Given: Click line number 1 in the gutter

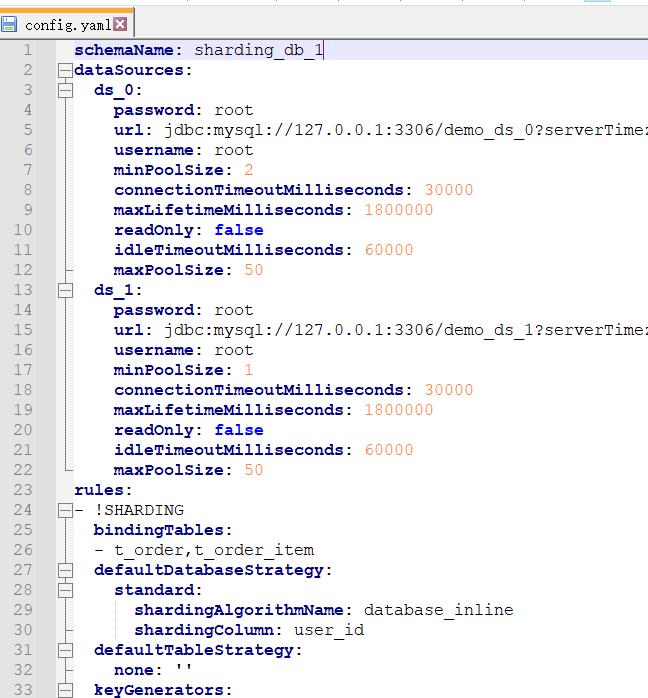Looking at the screenshot, I should click(x=28, y=50).
